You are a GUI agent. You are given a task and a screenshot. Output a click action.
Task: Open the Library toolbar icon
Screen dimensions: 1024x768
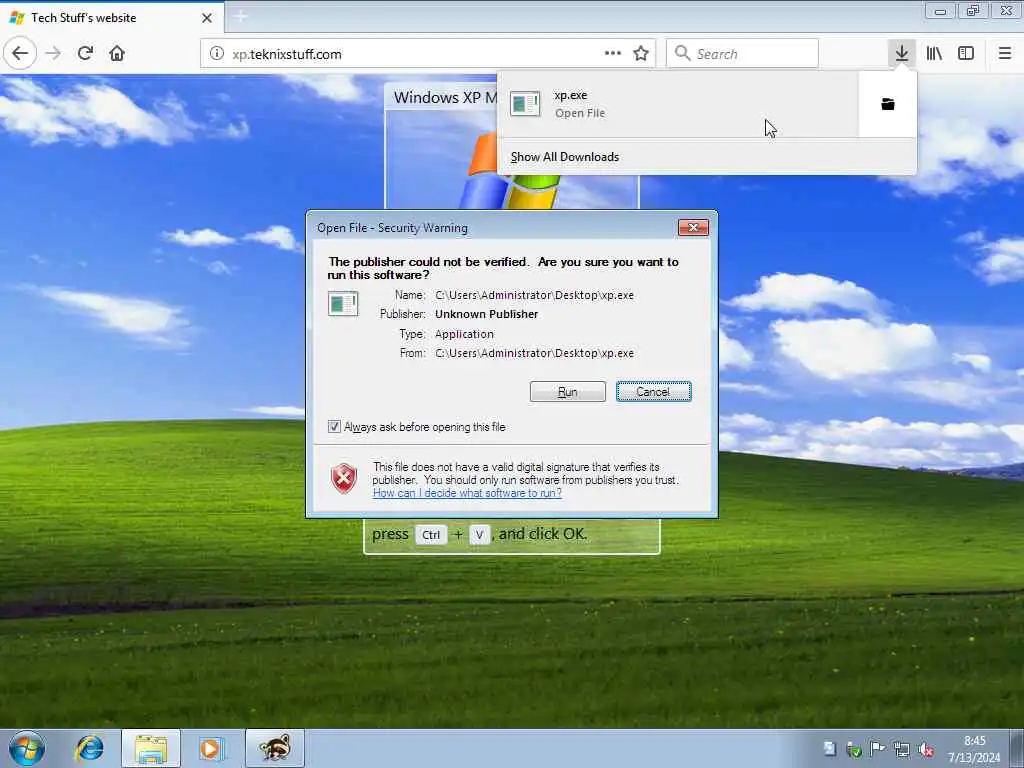[x=934, y=53]
